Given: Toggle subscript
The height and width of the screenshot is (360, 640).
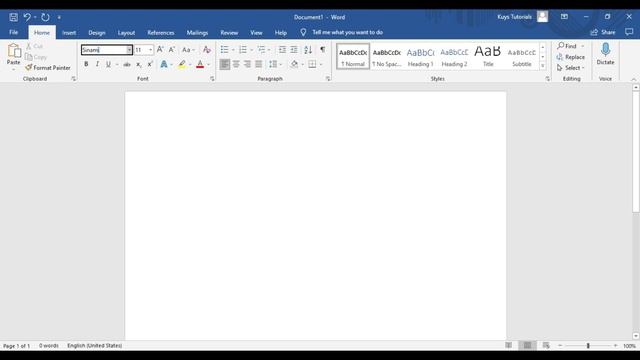Looking at the screenshot, I should pyautogui.click(x=139, y=64).
